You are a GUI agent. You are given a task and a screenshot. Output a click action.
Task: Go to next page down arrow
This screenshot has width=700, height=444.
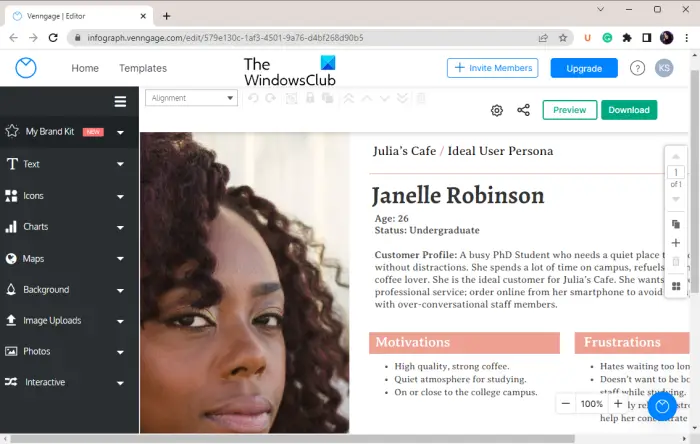pos(676,199)
